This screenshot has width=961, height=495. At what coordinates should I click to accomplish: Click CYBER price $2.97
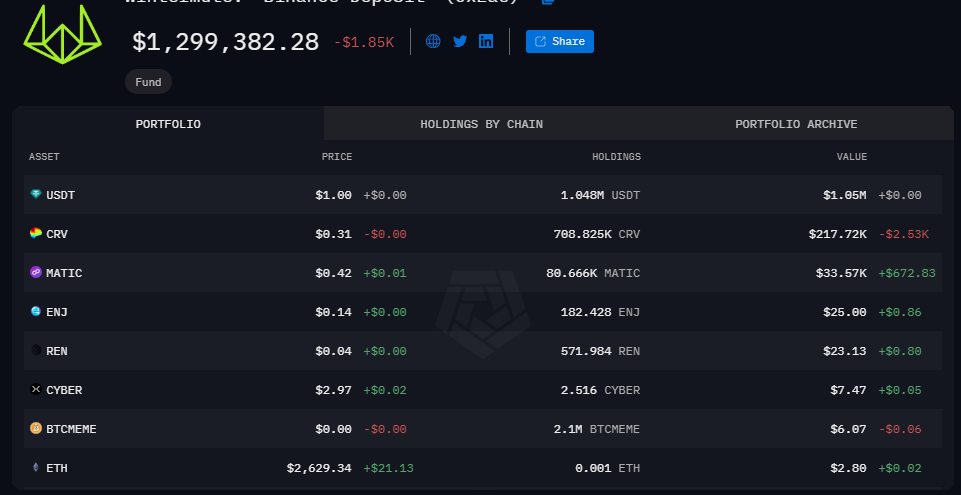[x=333, y=390]
